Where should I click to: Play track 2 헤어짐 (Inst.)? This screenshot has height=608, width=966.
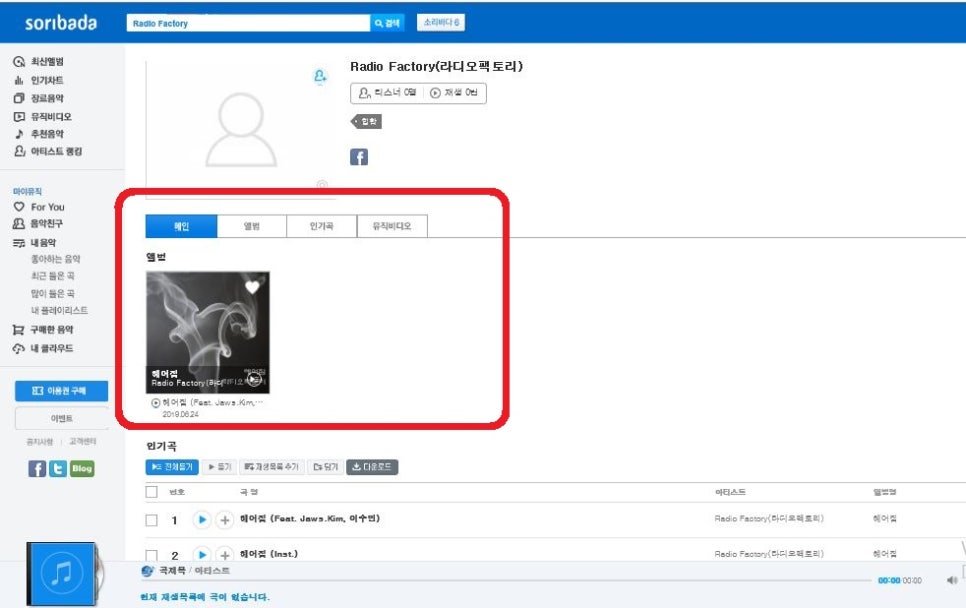pos(201,554)
